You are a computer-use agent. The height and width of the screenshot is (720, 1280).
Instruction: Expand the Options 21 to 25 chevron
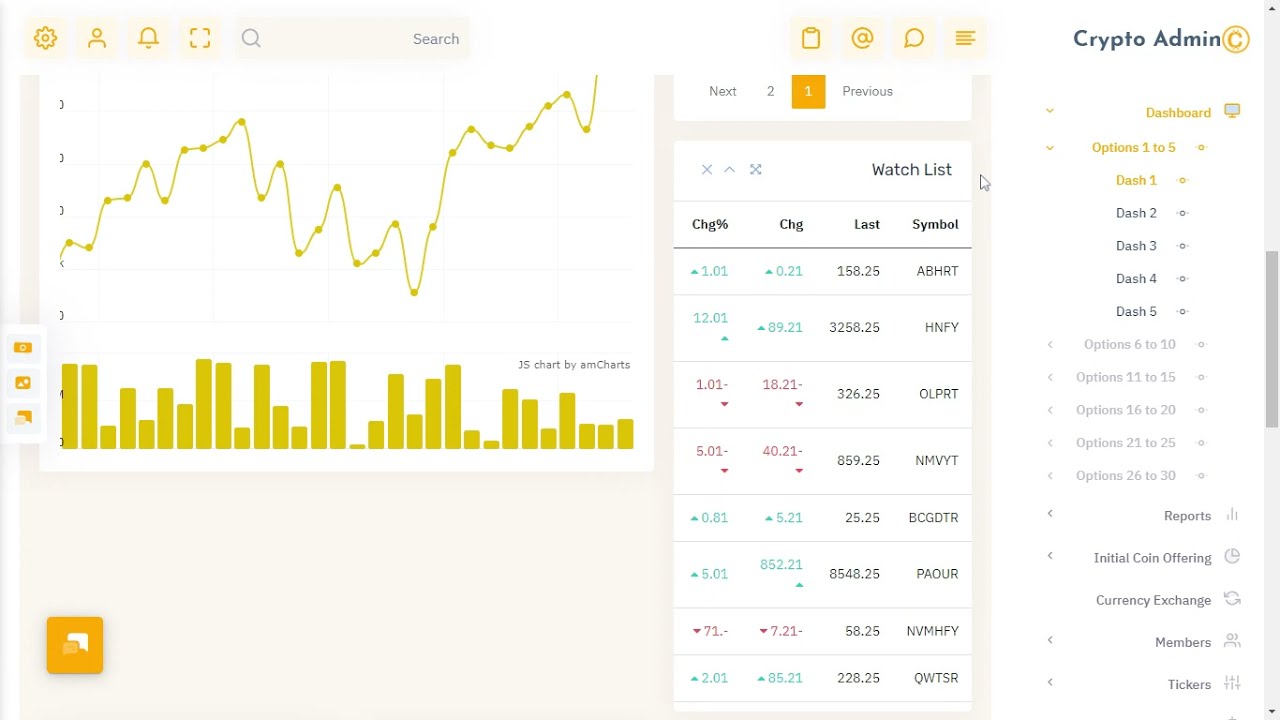tap(1050, 443)
